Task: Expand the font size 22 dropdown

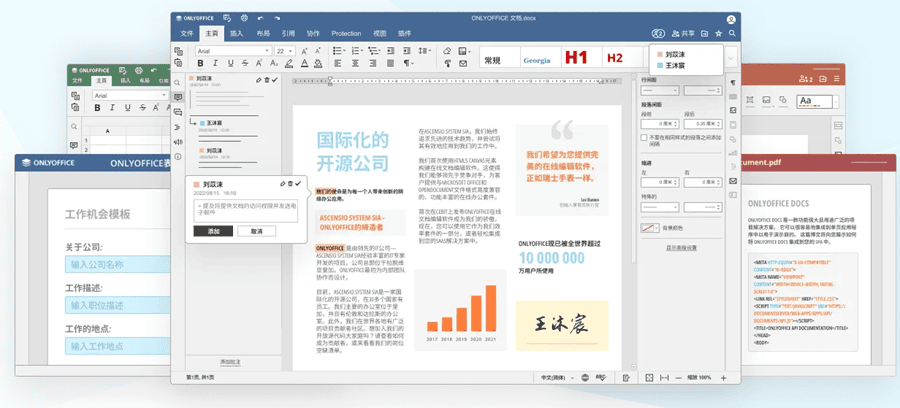Action: point(292,50)
